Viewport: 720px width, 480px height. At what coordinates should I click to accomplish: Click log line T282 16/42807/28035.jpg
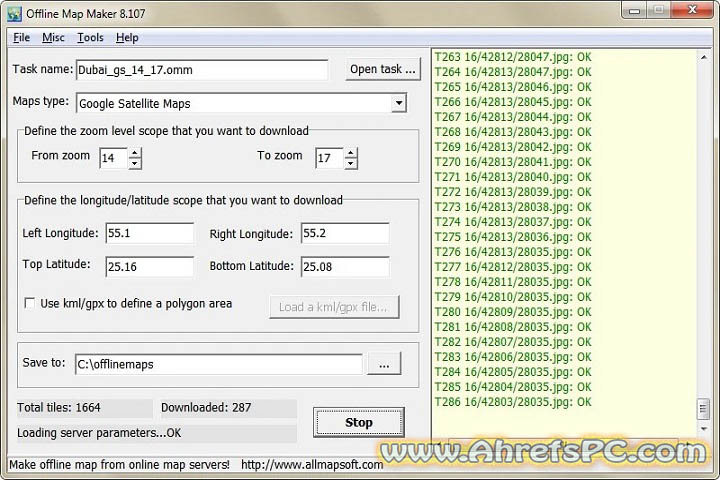(x=513, y=342)
